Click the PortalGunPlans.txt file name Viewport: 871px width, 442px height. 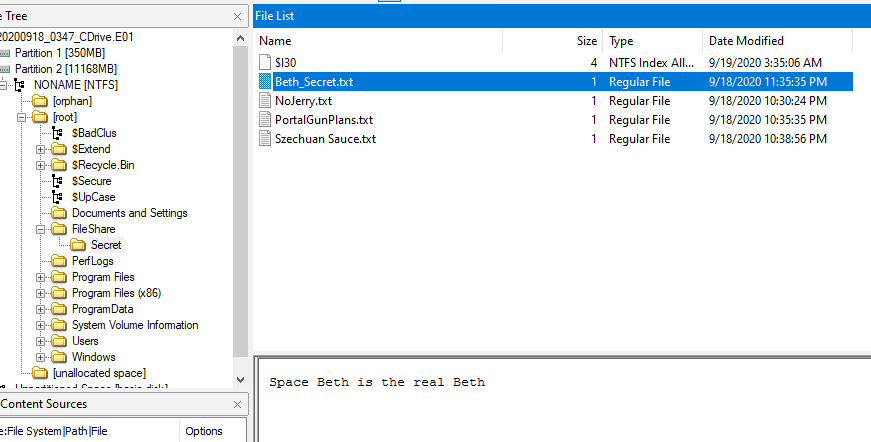324,120
